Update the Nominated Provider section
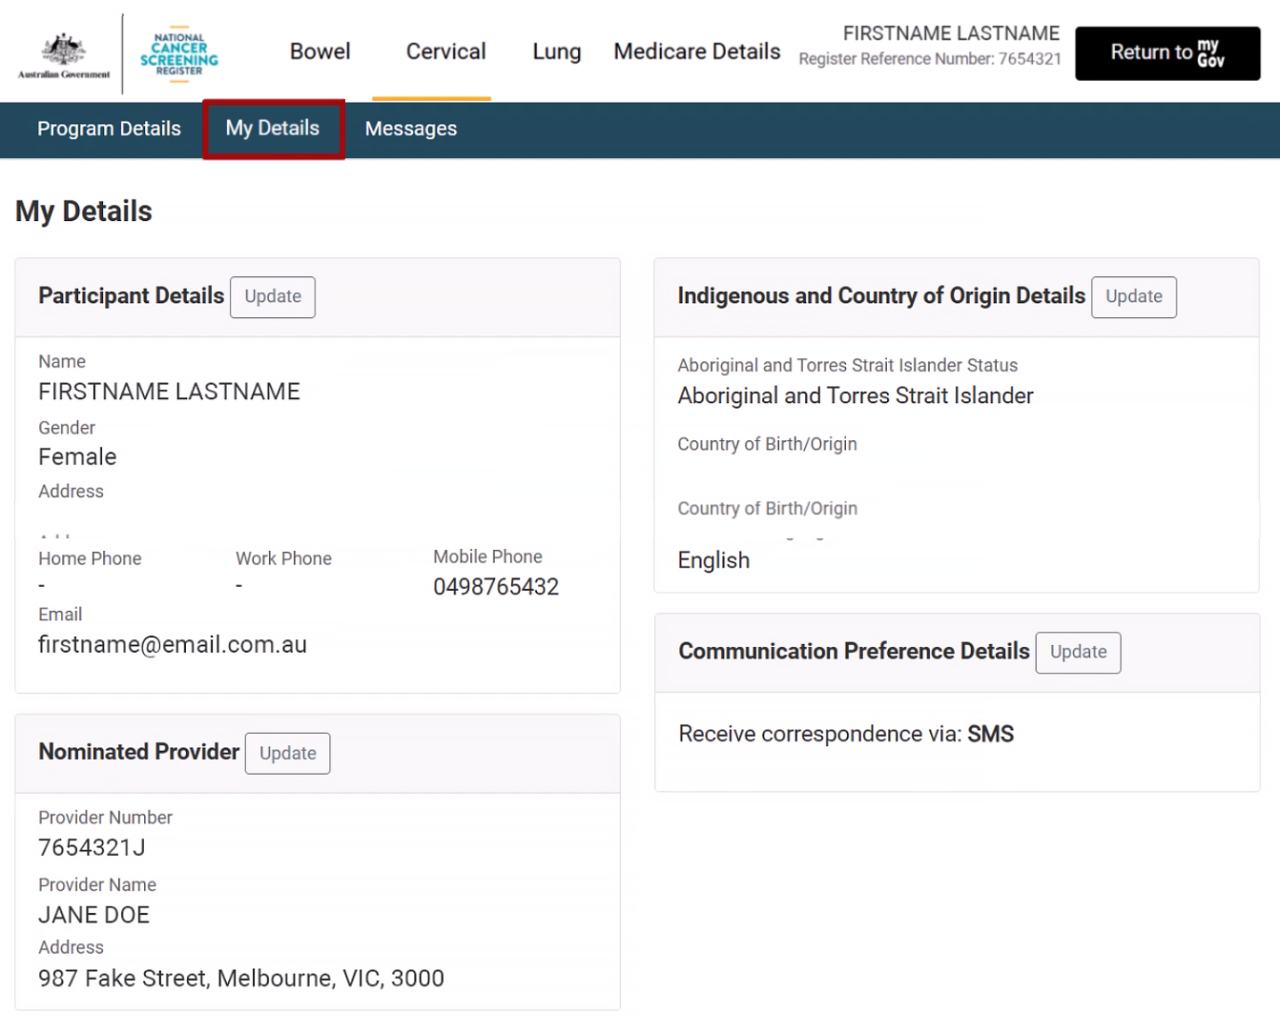 click(x=288, y=753)
